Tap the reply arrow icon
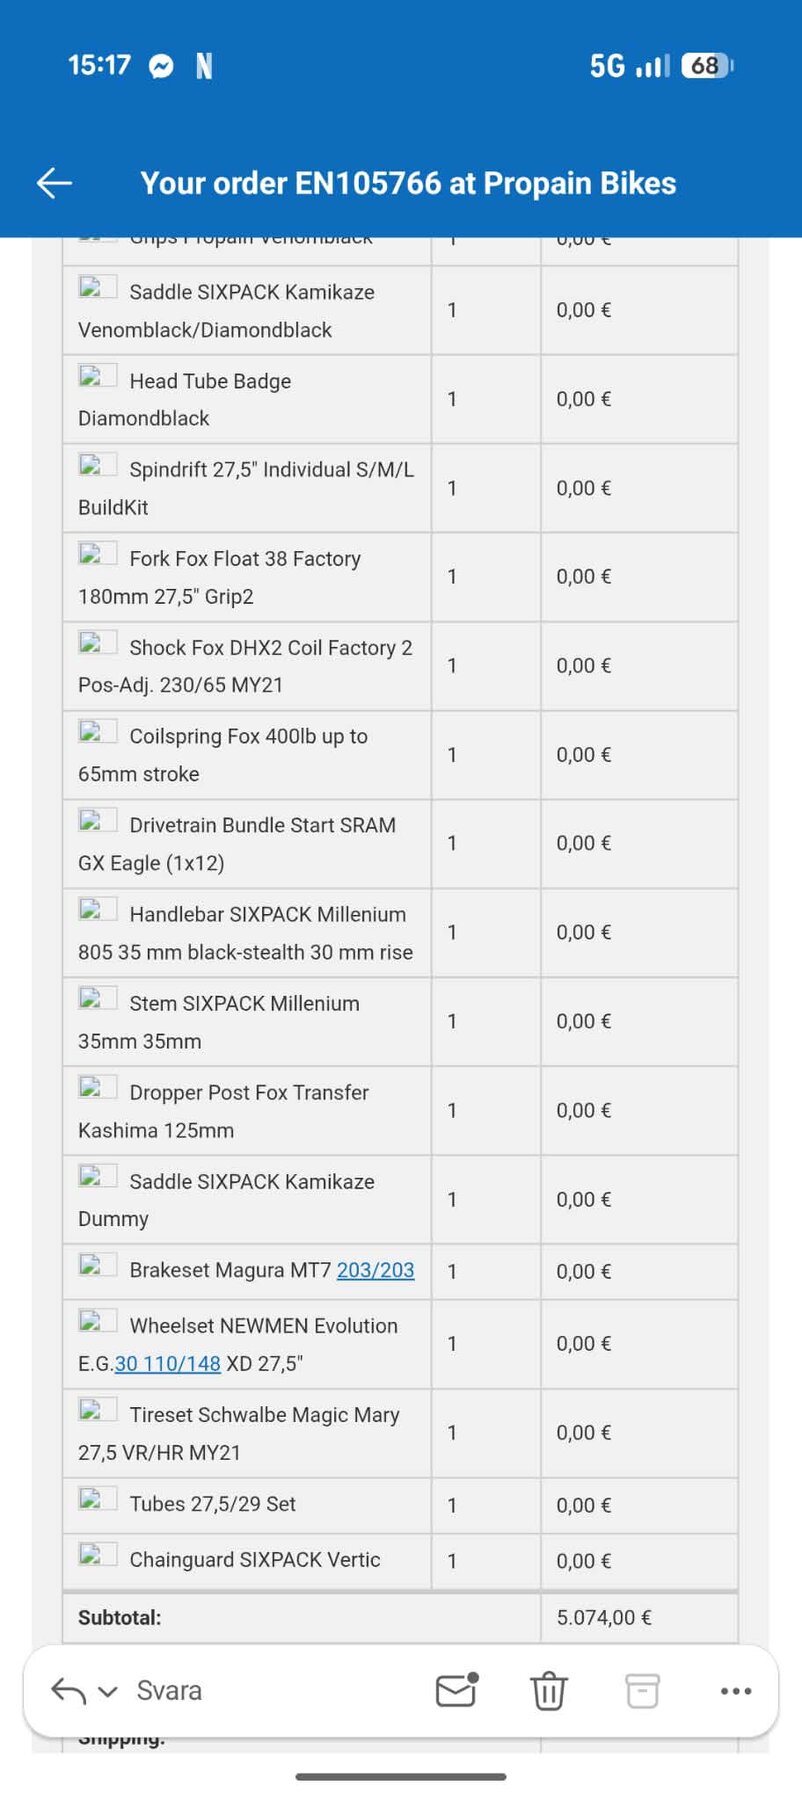 pyautogui.click(x=69, y=1691)
